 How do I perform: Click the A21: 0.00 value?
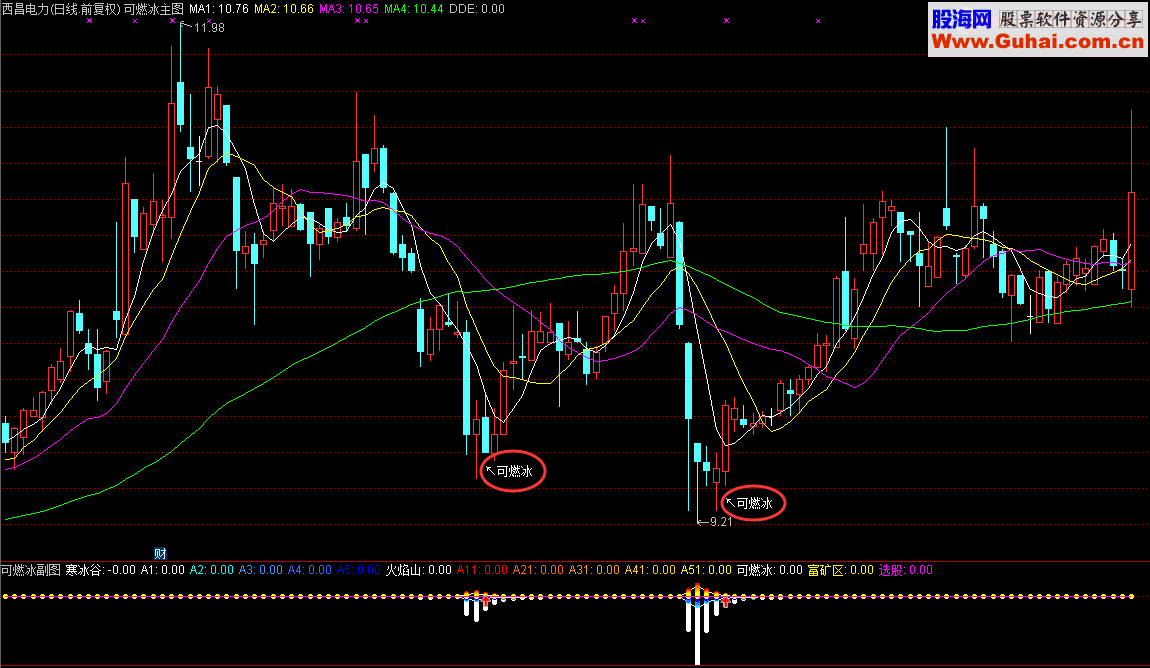coord(538,570)
